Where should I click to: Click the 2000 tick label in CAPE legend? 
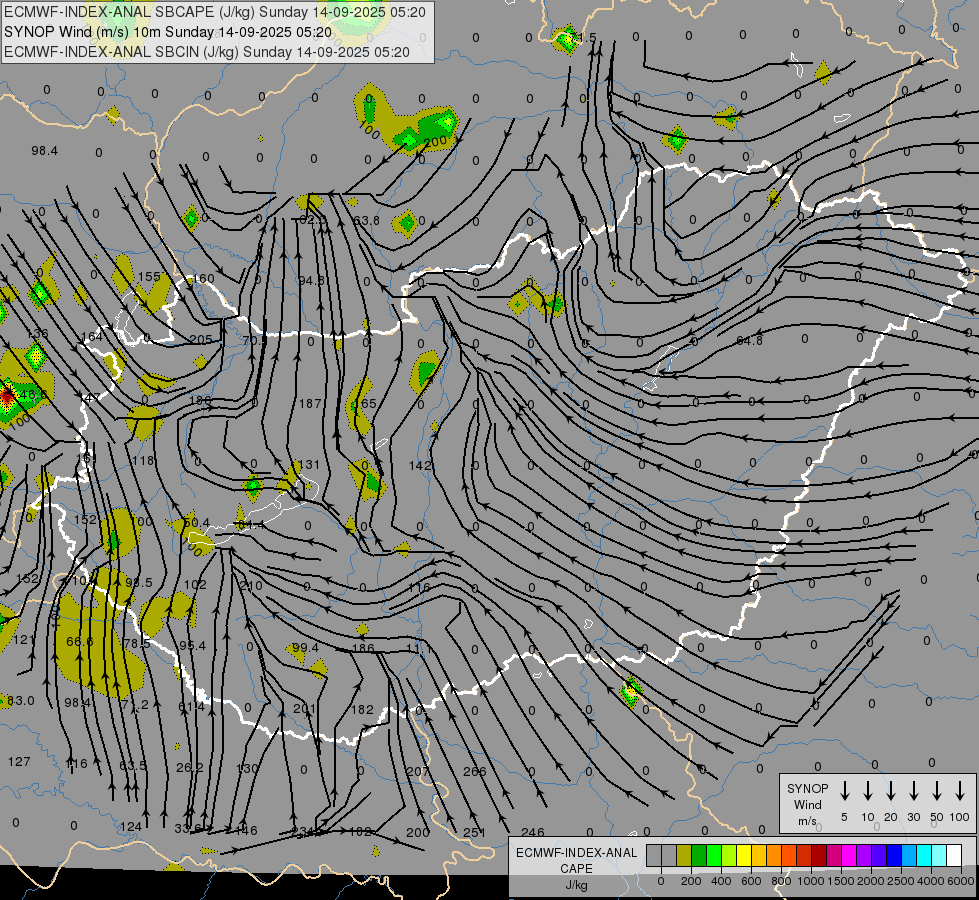pos(870,881)
